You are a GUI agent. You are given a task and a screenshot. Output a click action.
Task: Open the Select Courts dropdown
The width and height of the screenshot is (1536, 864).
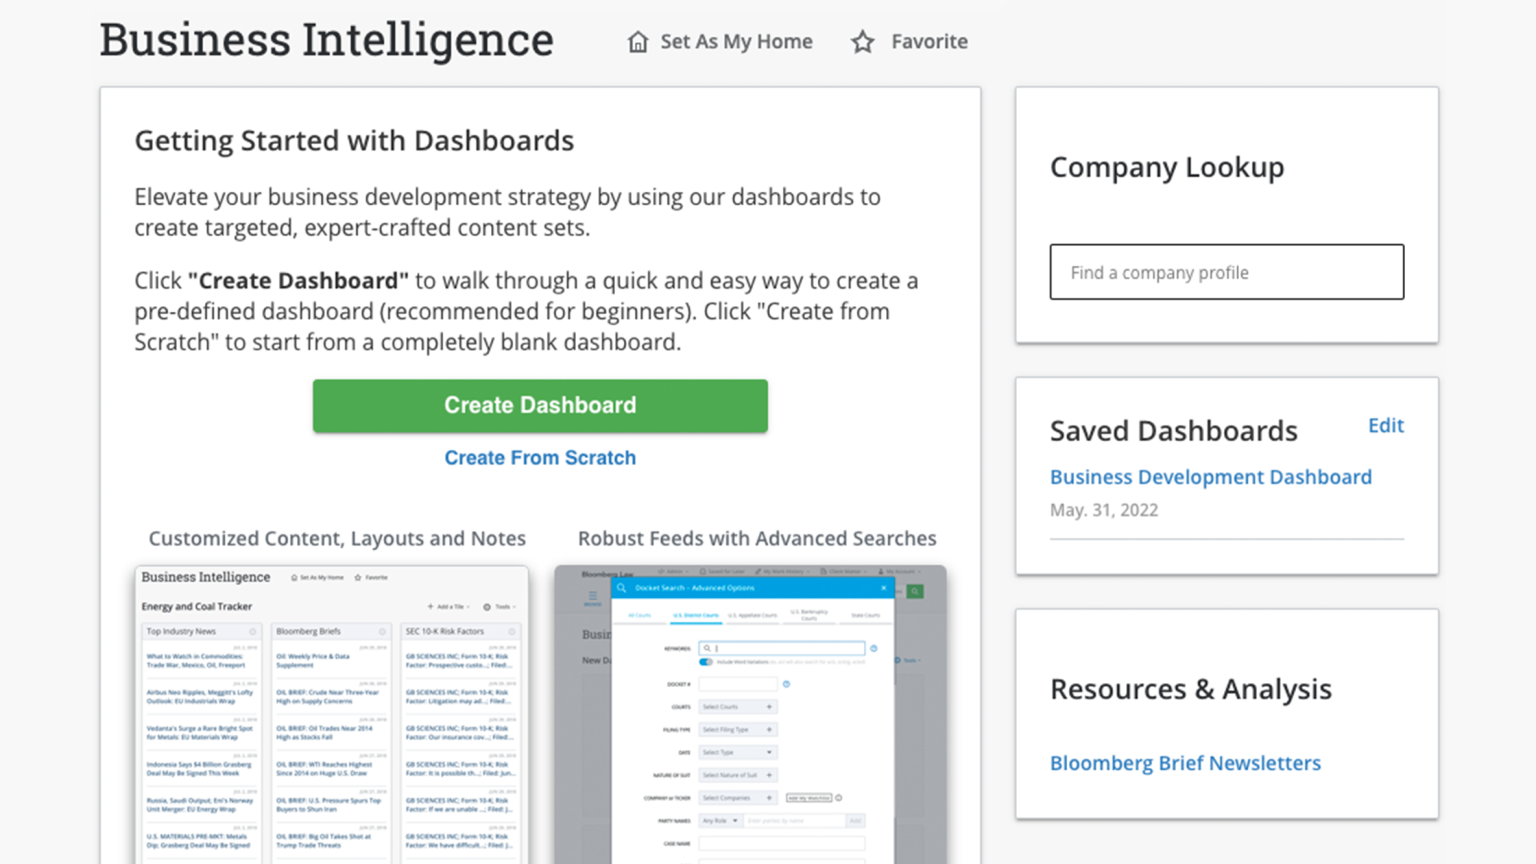[x=738, y=707]
